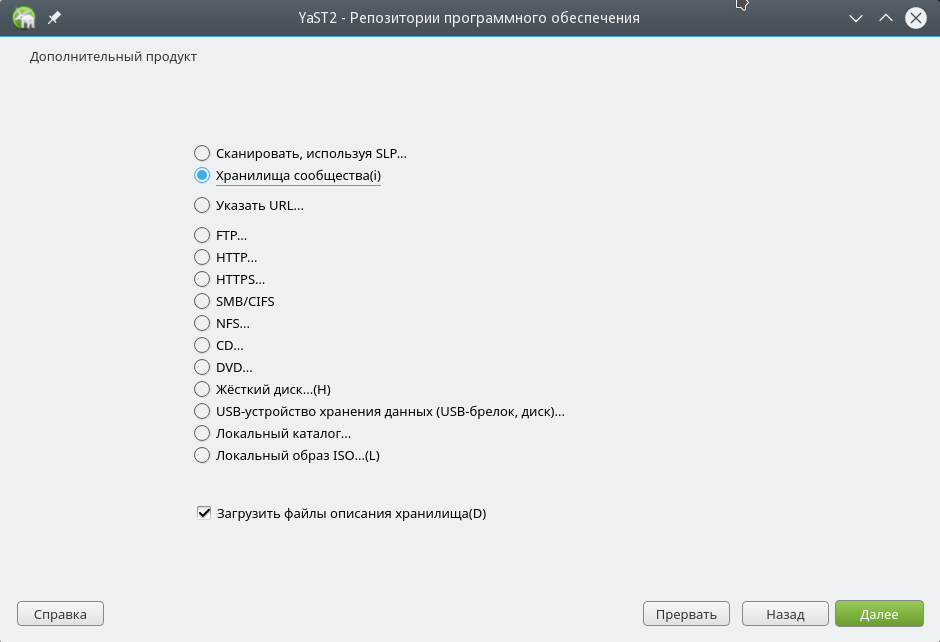The height and width of the screenshot is (642, 940).
Task: Pick 'Локальный образ ISO' option
Action: (x=202, y=455)
